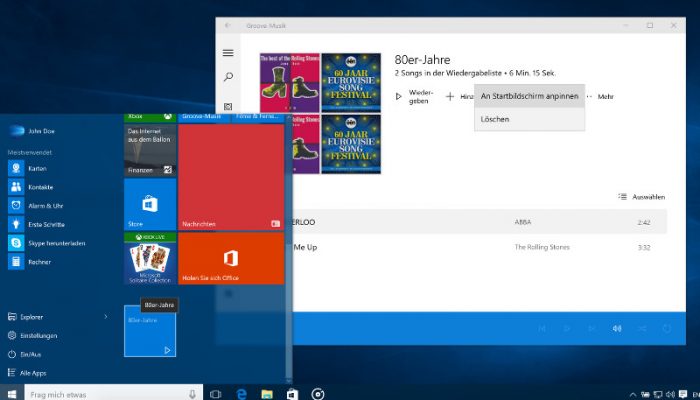Click Skype herunterladen
This screenshot has height=400, width=700.
coord(46,243)
